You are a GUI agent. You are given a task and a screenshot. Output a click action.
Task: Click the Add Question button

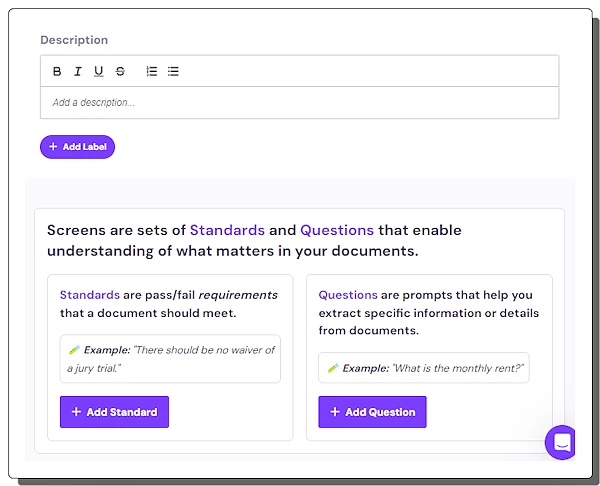coord(372,412)
